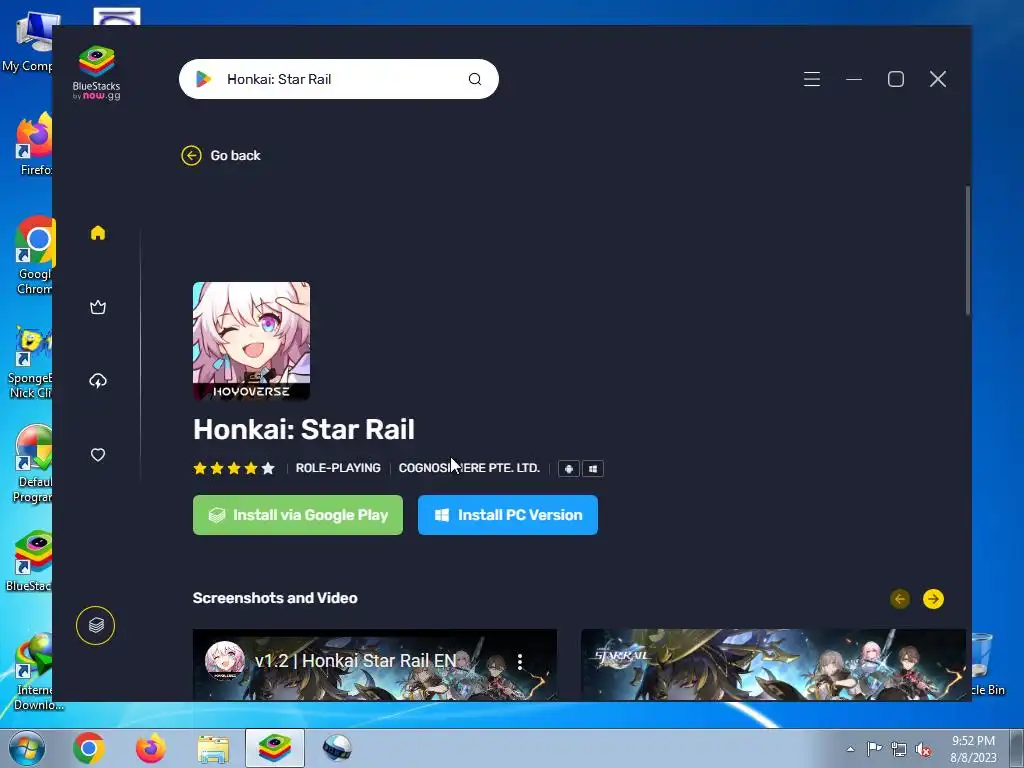Launch Chrome from the taskbar

pyautogui.click(x=89, y=748)
